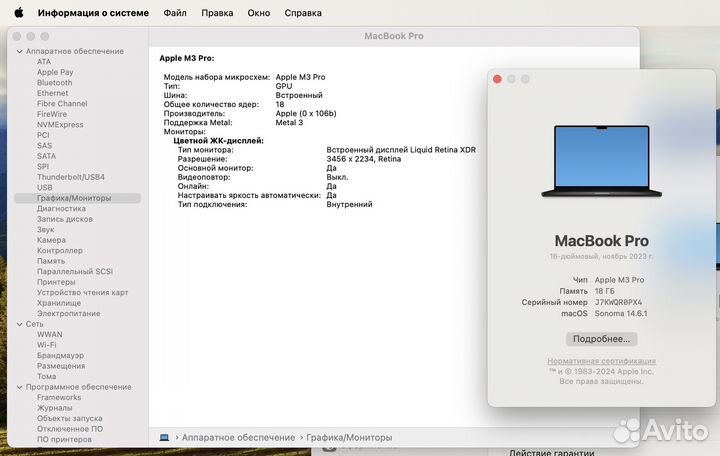The image size is (720, 456).
Task: Select FireWire in the sidebar
Action: [x=52, y=114]
